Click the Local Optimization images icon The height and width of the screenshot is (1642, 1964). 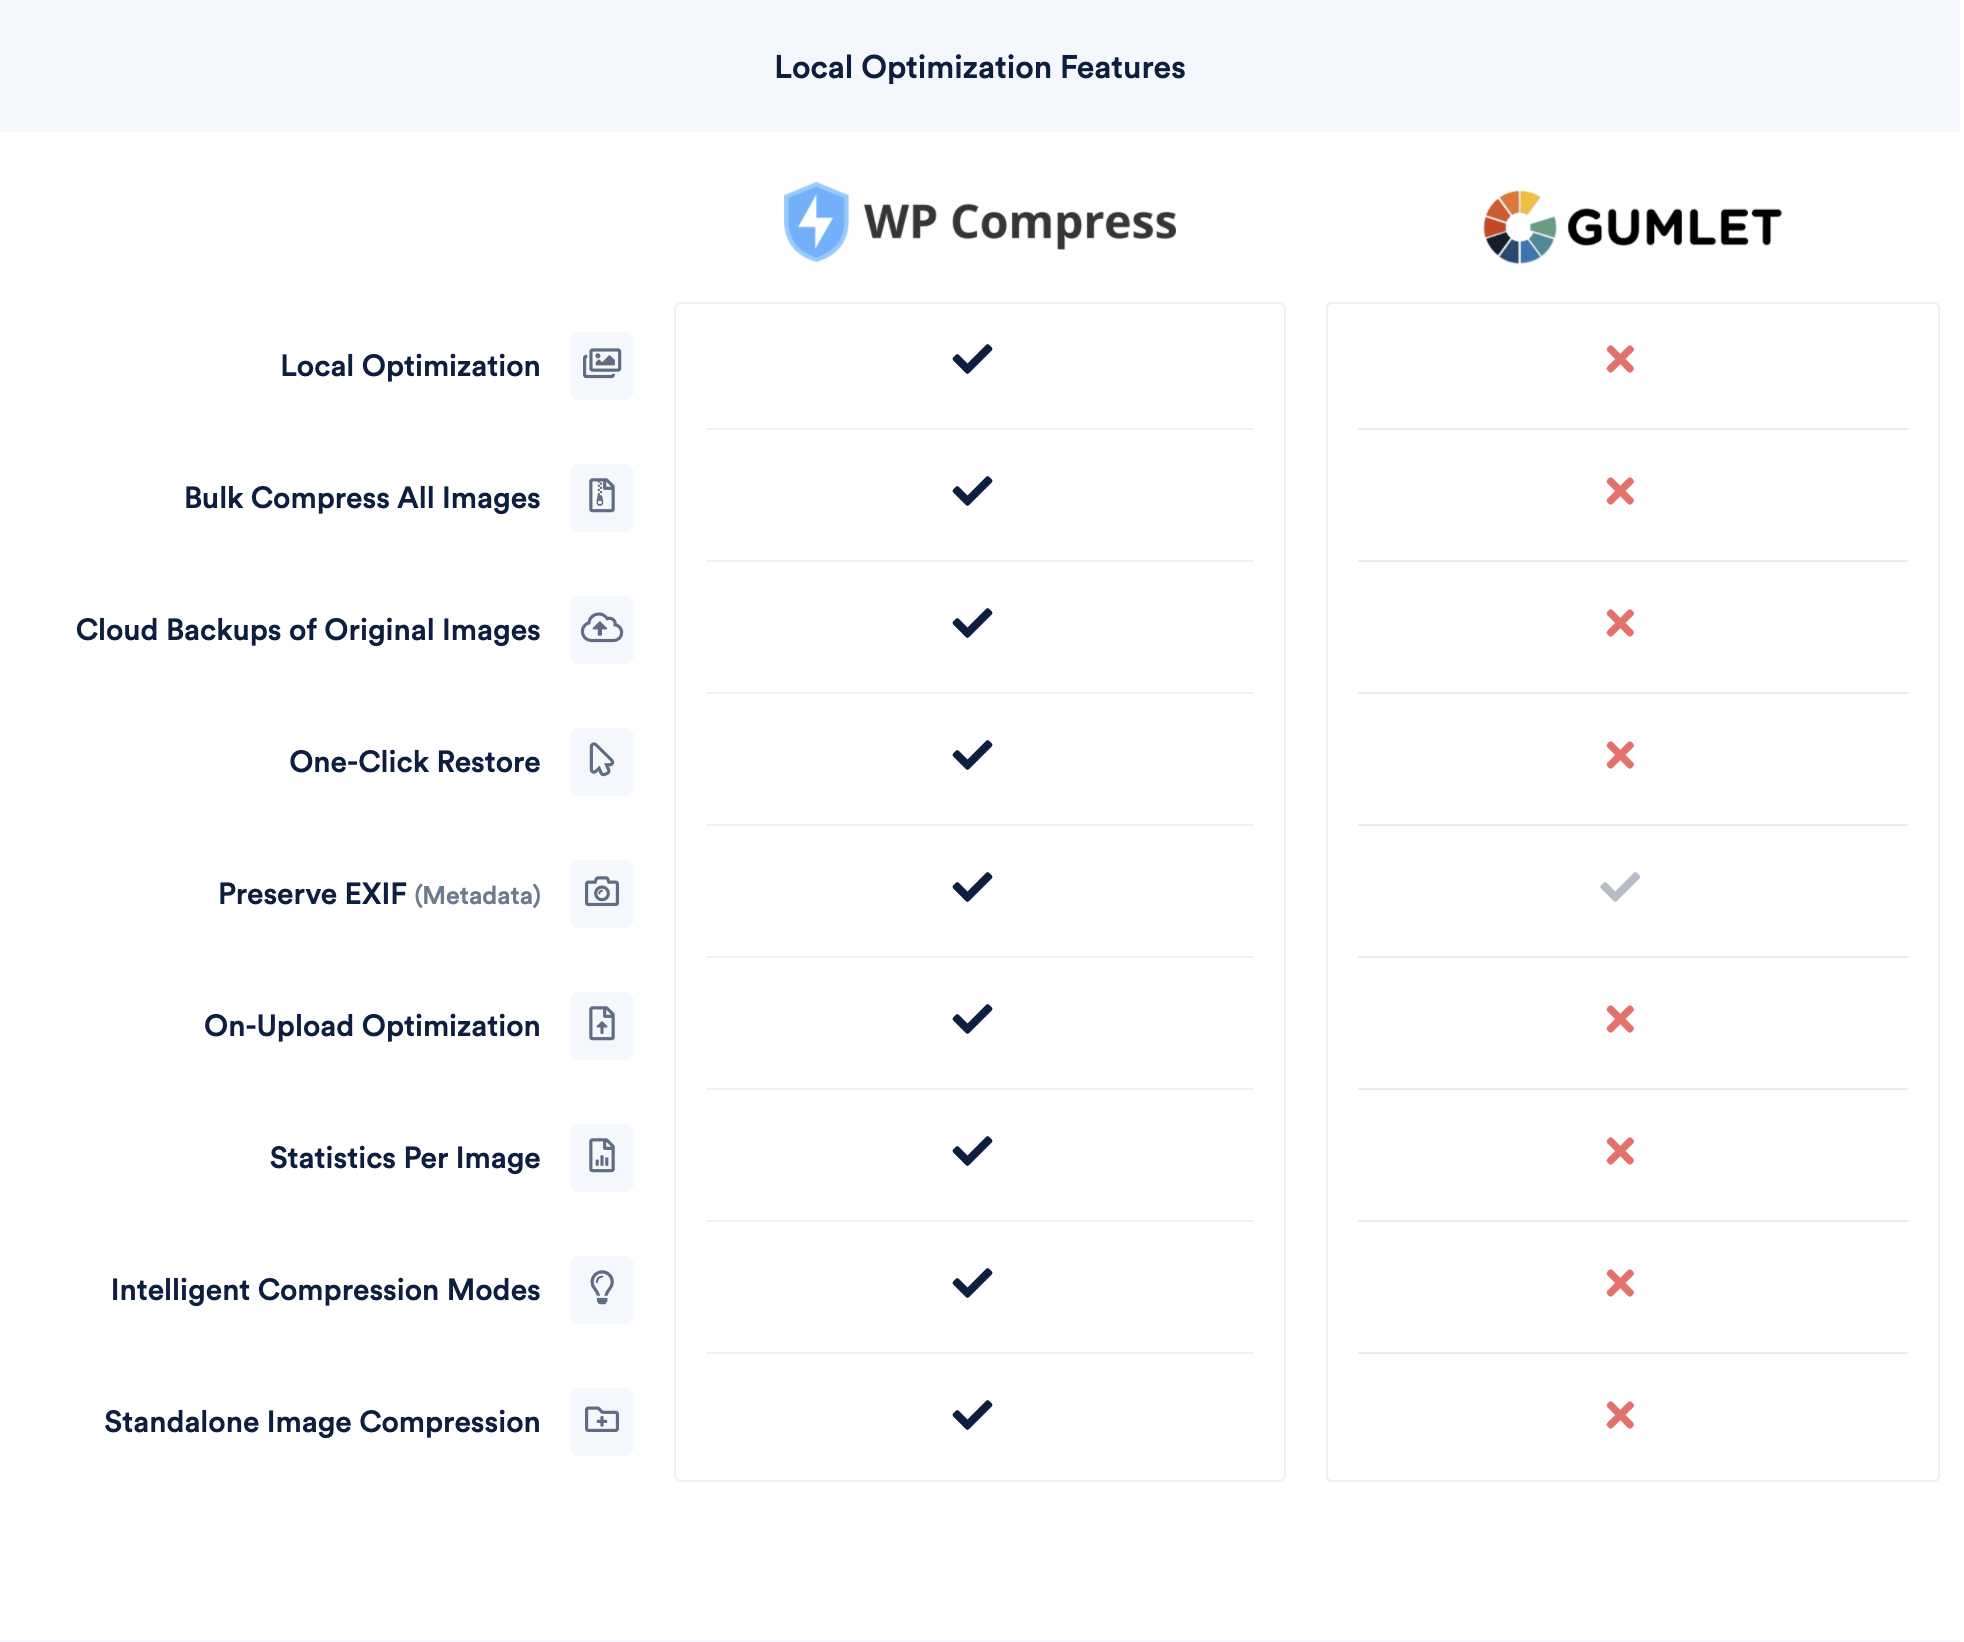click(601, 364)
